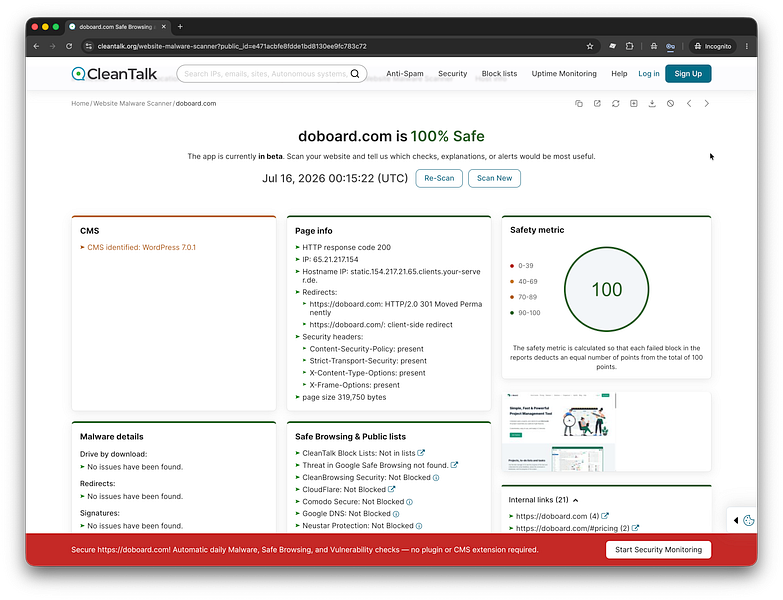This screenshot has width=783, height=600.
Task: Open browser Extensions puzzle icon
Action: pos(630,46)
